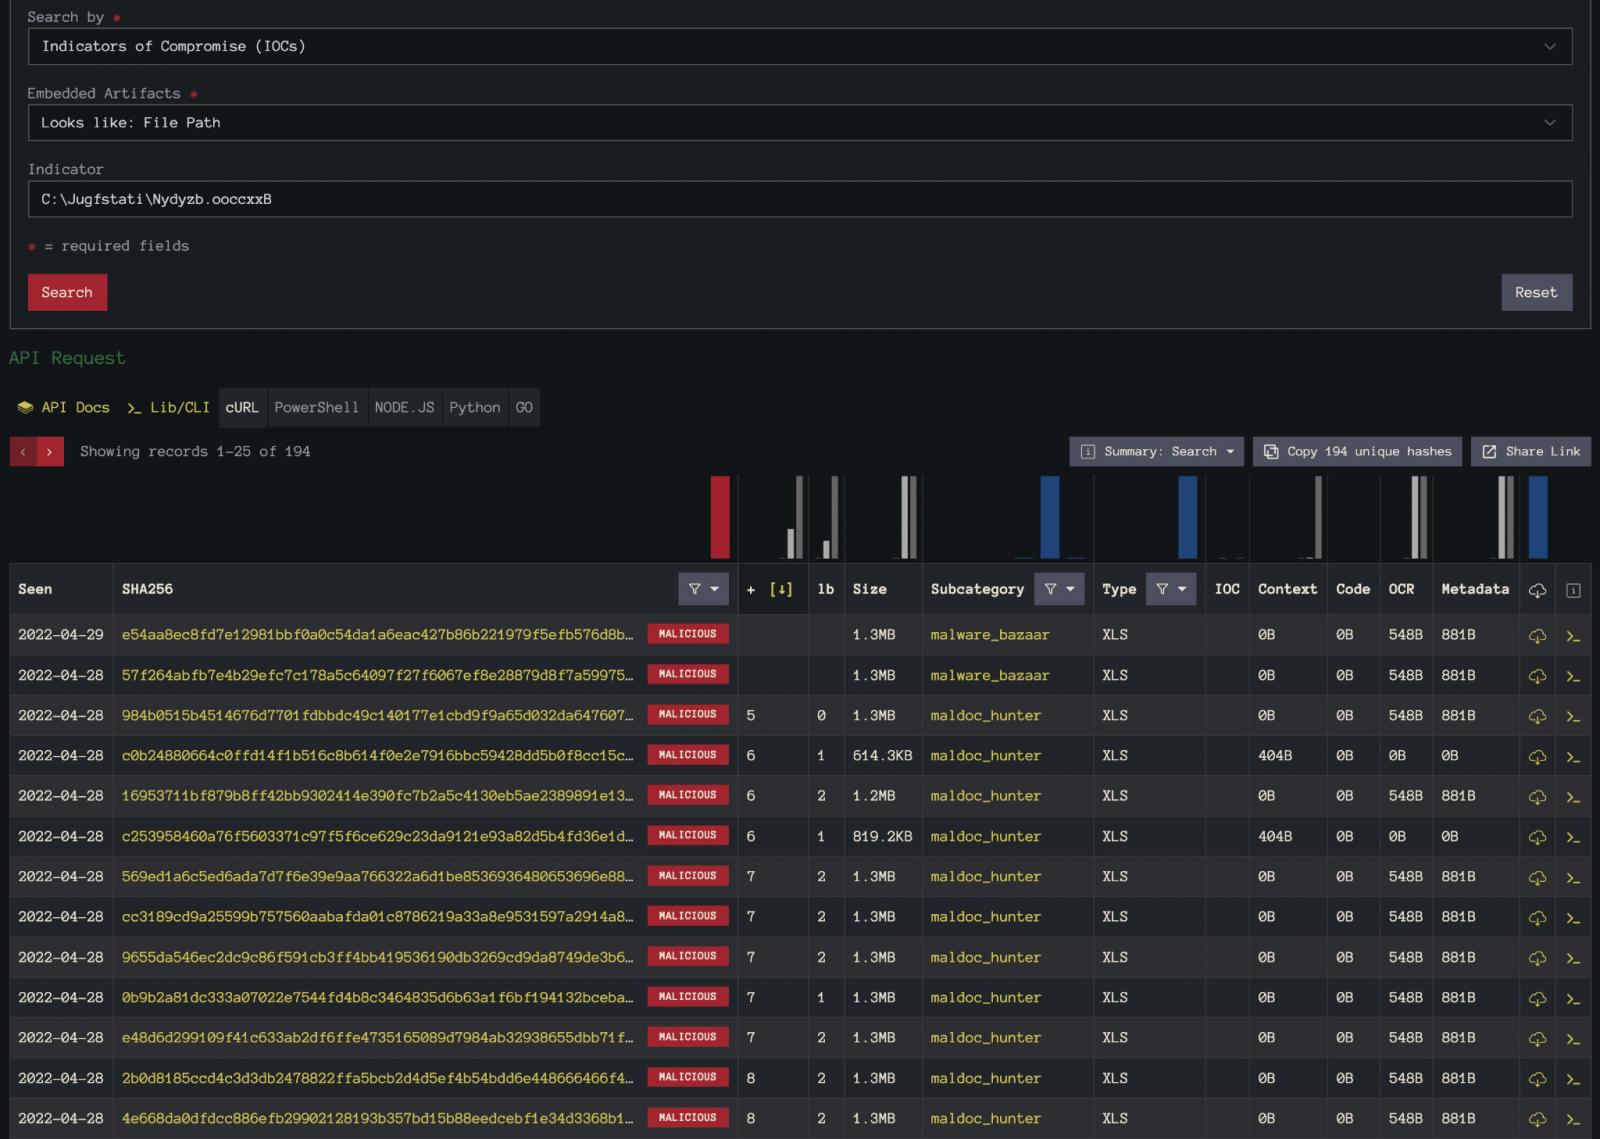
Task: Open CLI prompt icon for hash c253958460a76f56
Action: point(1573,838)
